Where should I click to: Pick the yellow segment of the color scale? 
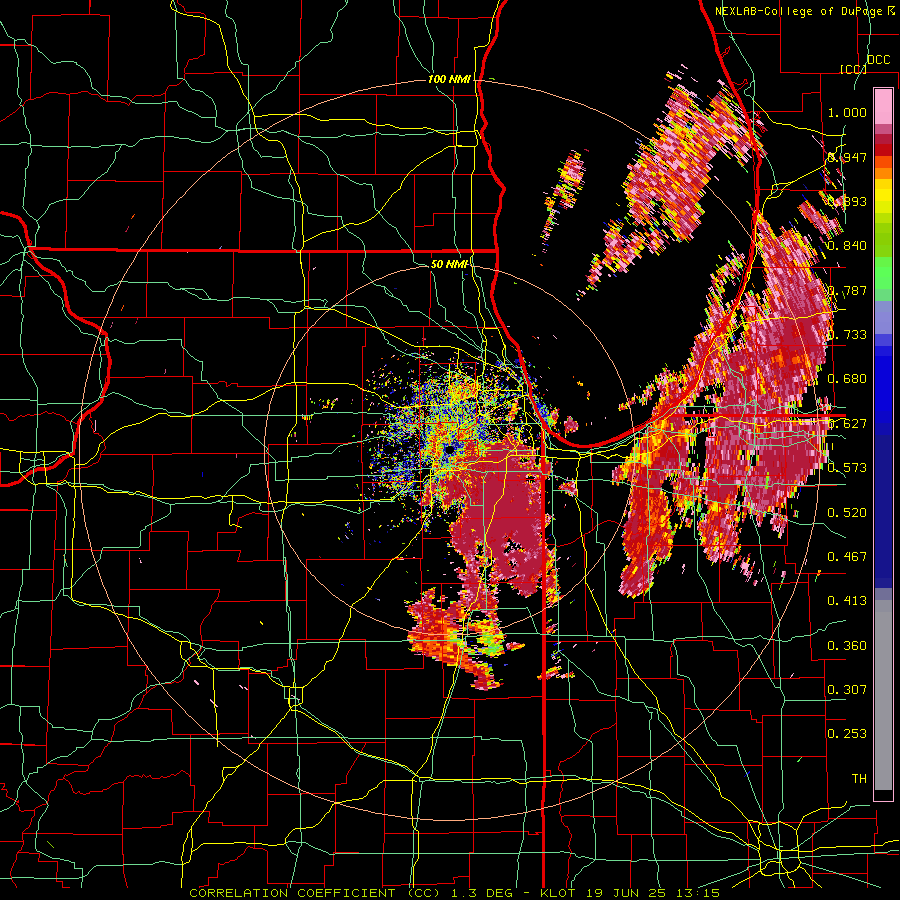pyautogui.click(x=883, y=197)
